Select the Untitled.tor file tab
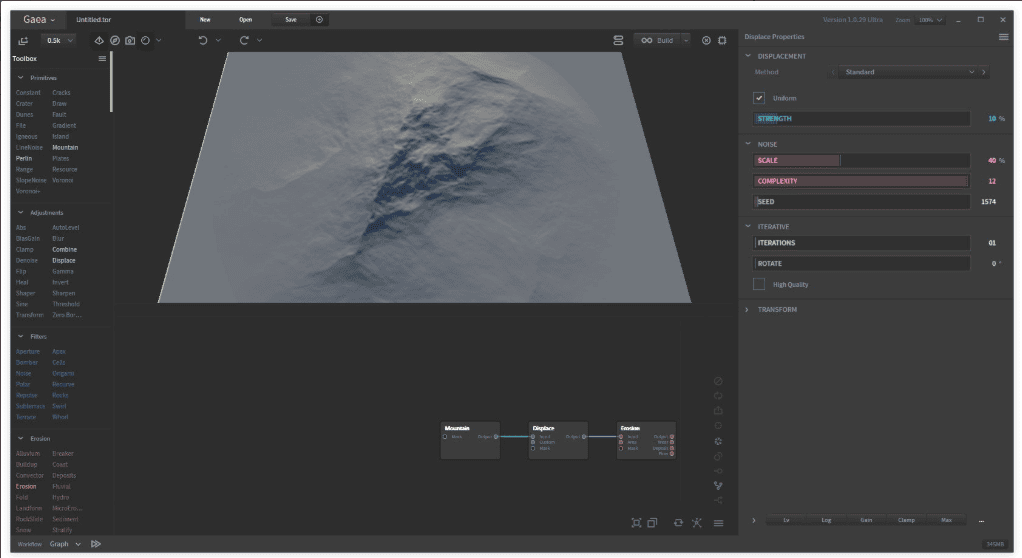This screenshot has height=558, width=1022. coord(93,20)
